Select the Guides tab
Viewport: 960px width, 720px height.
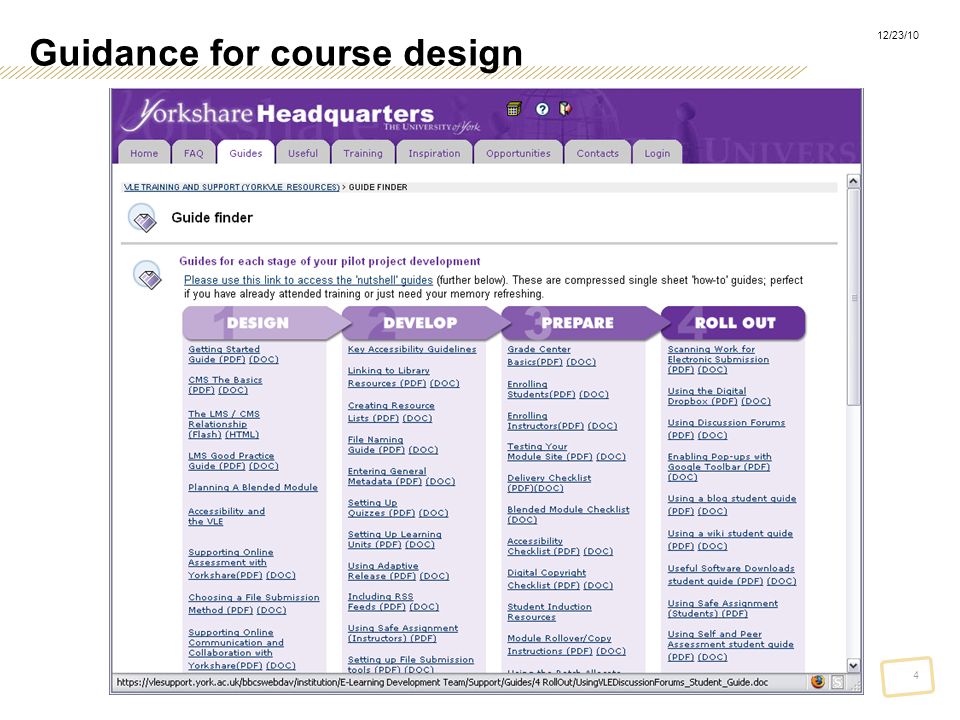[246, 152]
